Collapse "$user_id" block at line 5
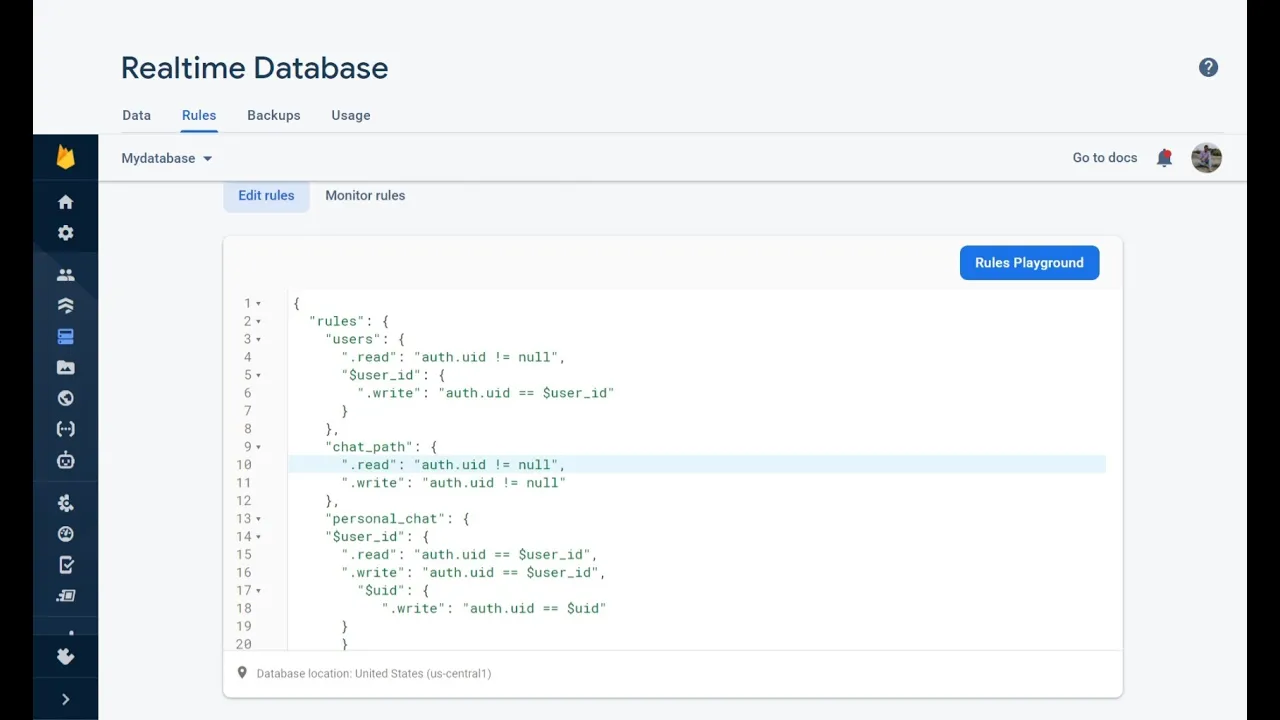The image size is (1280, 720). (258, 375)
